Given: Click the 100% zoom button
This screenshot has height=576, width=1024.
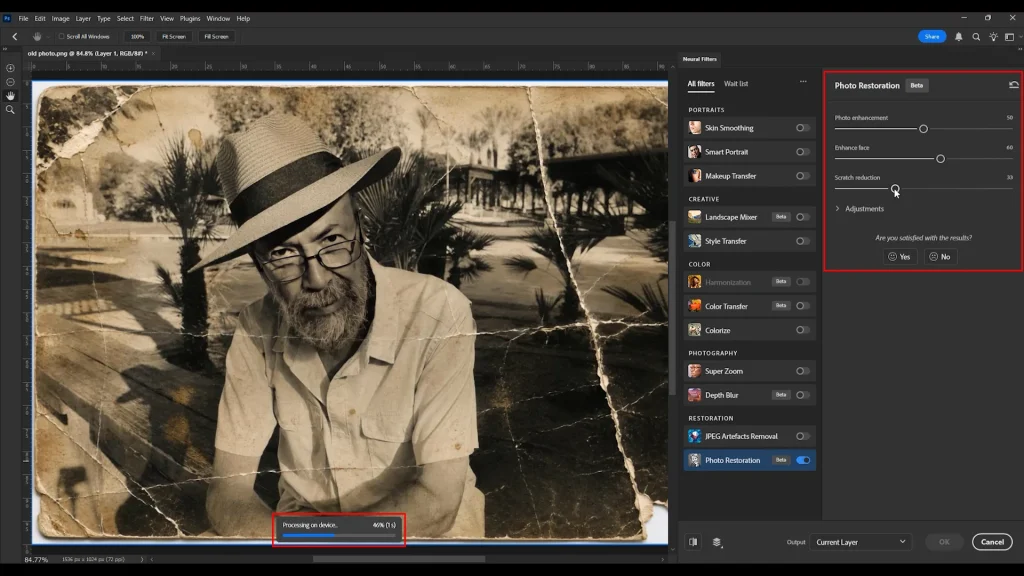Looking at the screenshot, I should click(137, 37).
